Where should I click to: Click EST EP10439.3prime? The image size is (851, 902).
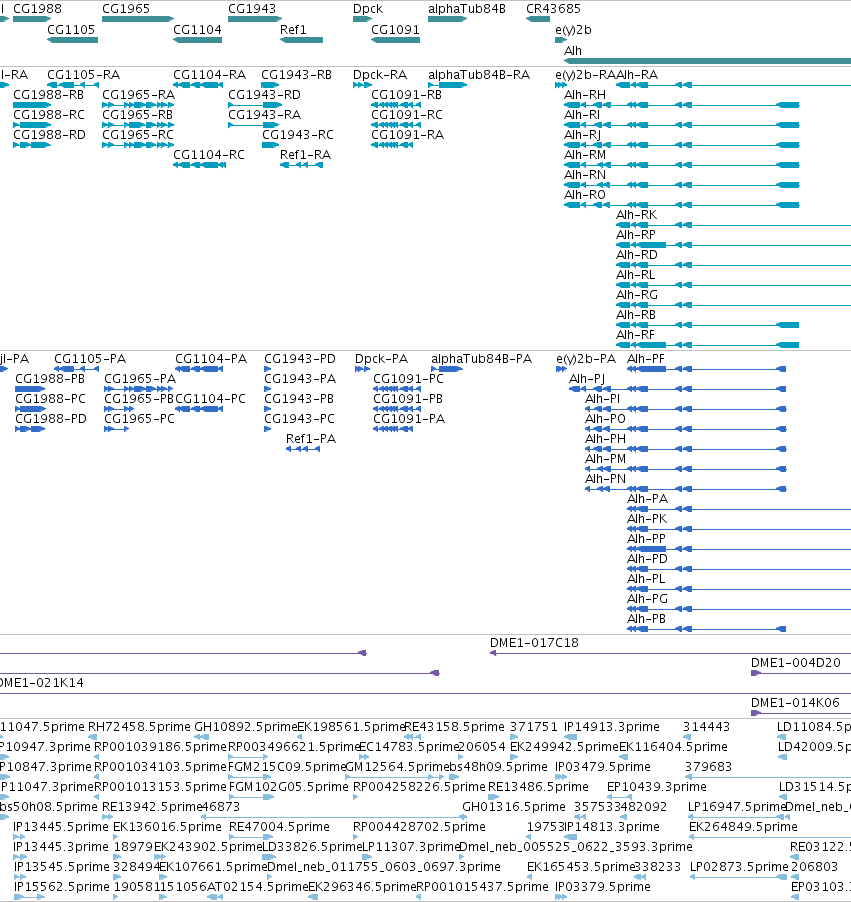point(657,787)
